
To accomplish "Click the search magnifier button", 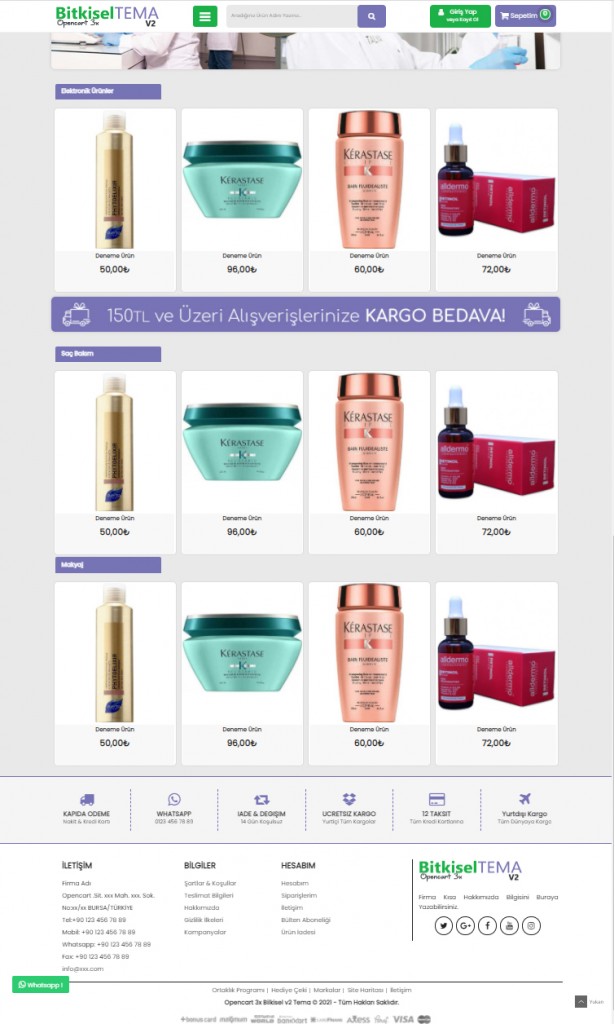I will (x=371, y=16).
